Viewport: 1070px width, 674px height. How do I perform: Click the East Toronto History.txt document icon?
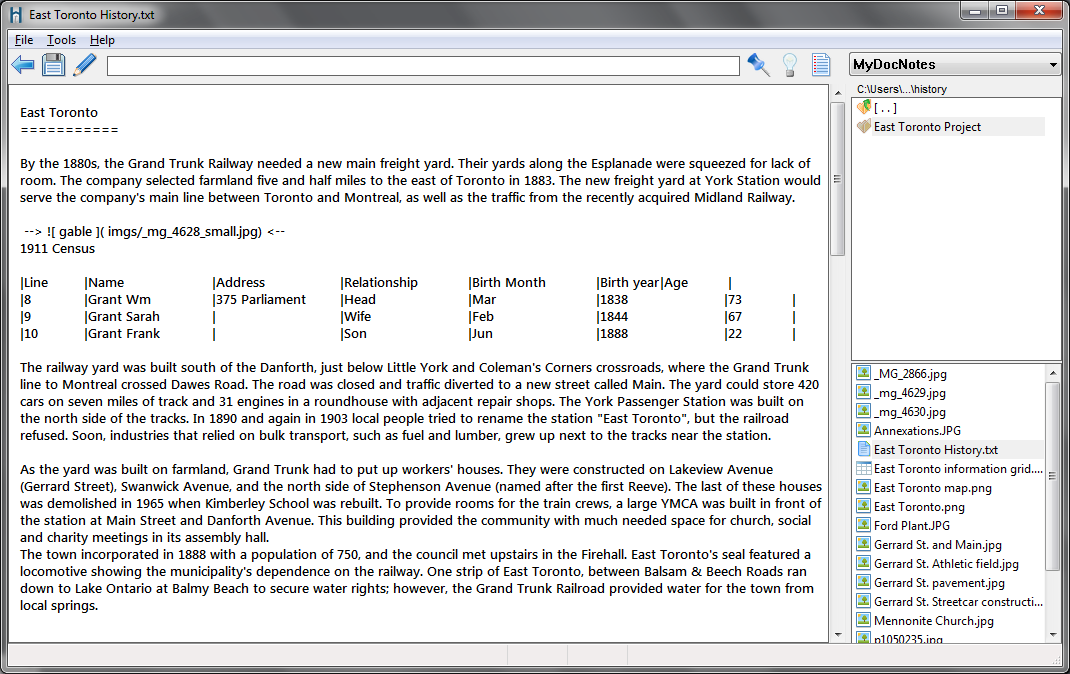coord(863,450)
